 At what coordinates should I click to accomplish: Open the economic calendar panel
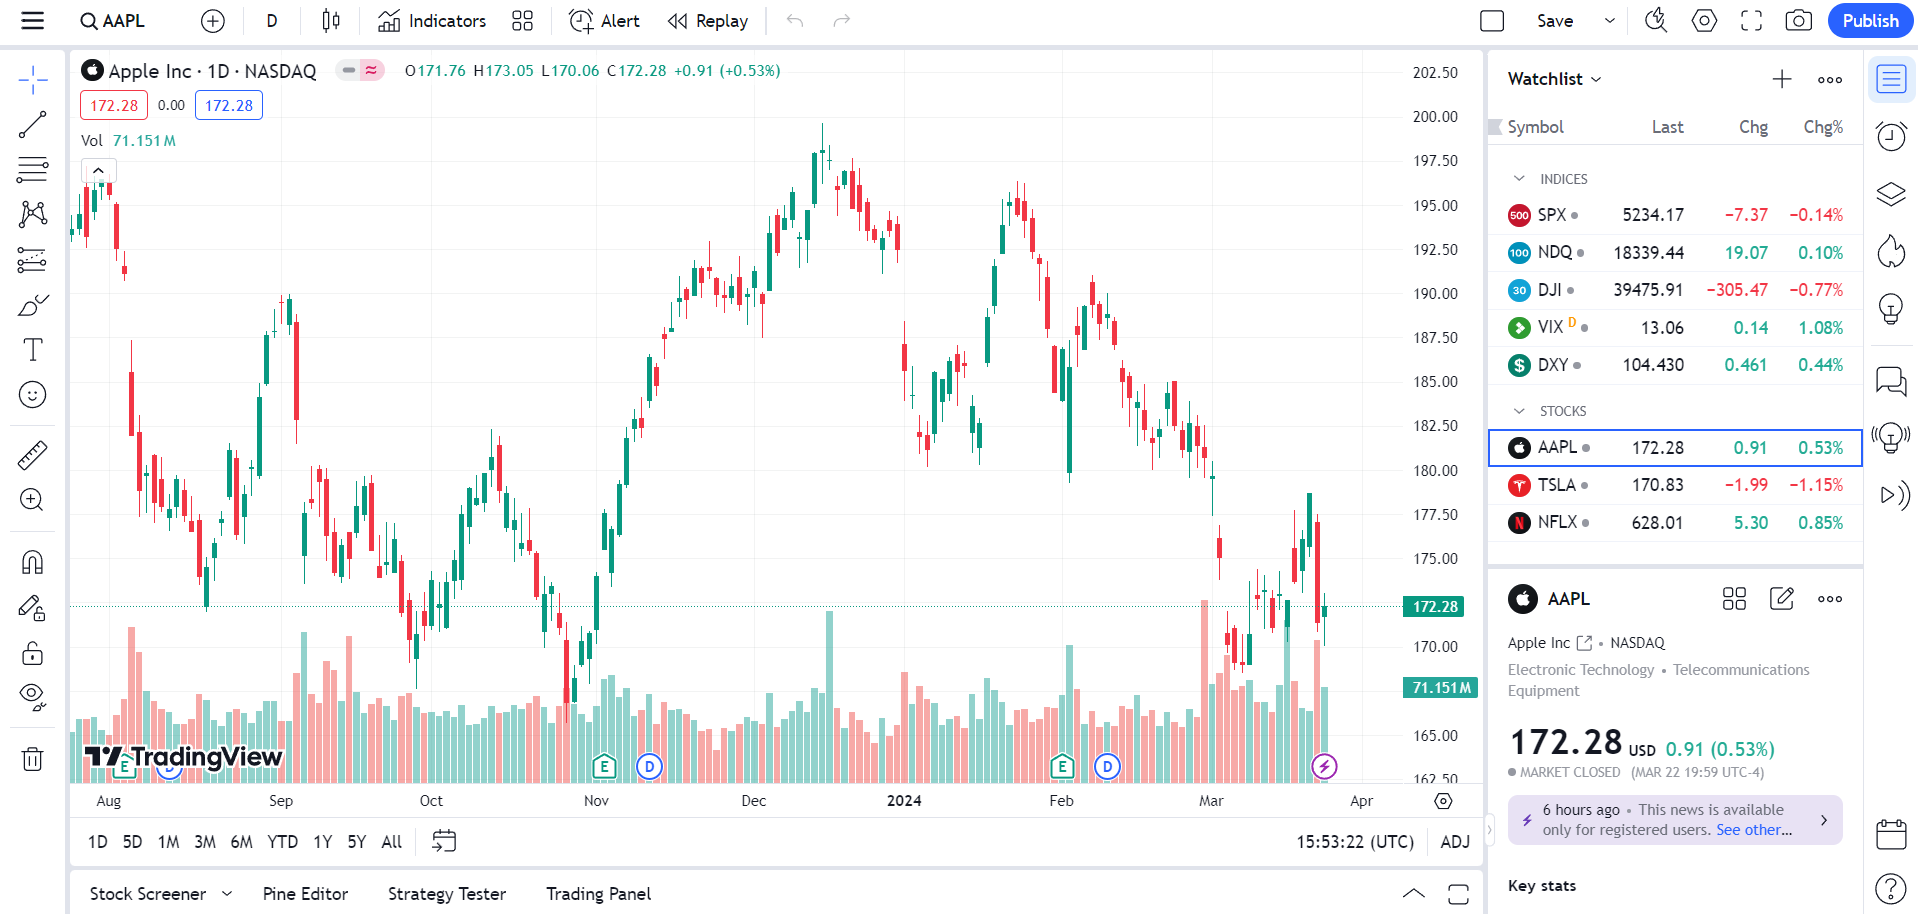tap(1891, 834)
